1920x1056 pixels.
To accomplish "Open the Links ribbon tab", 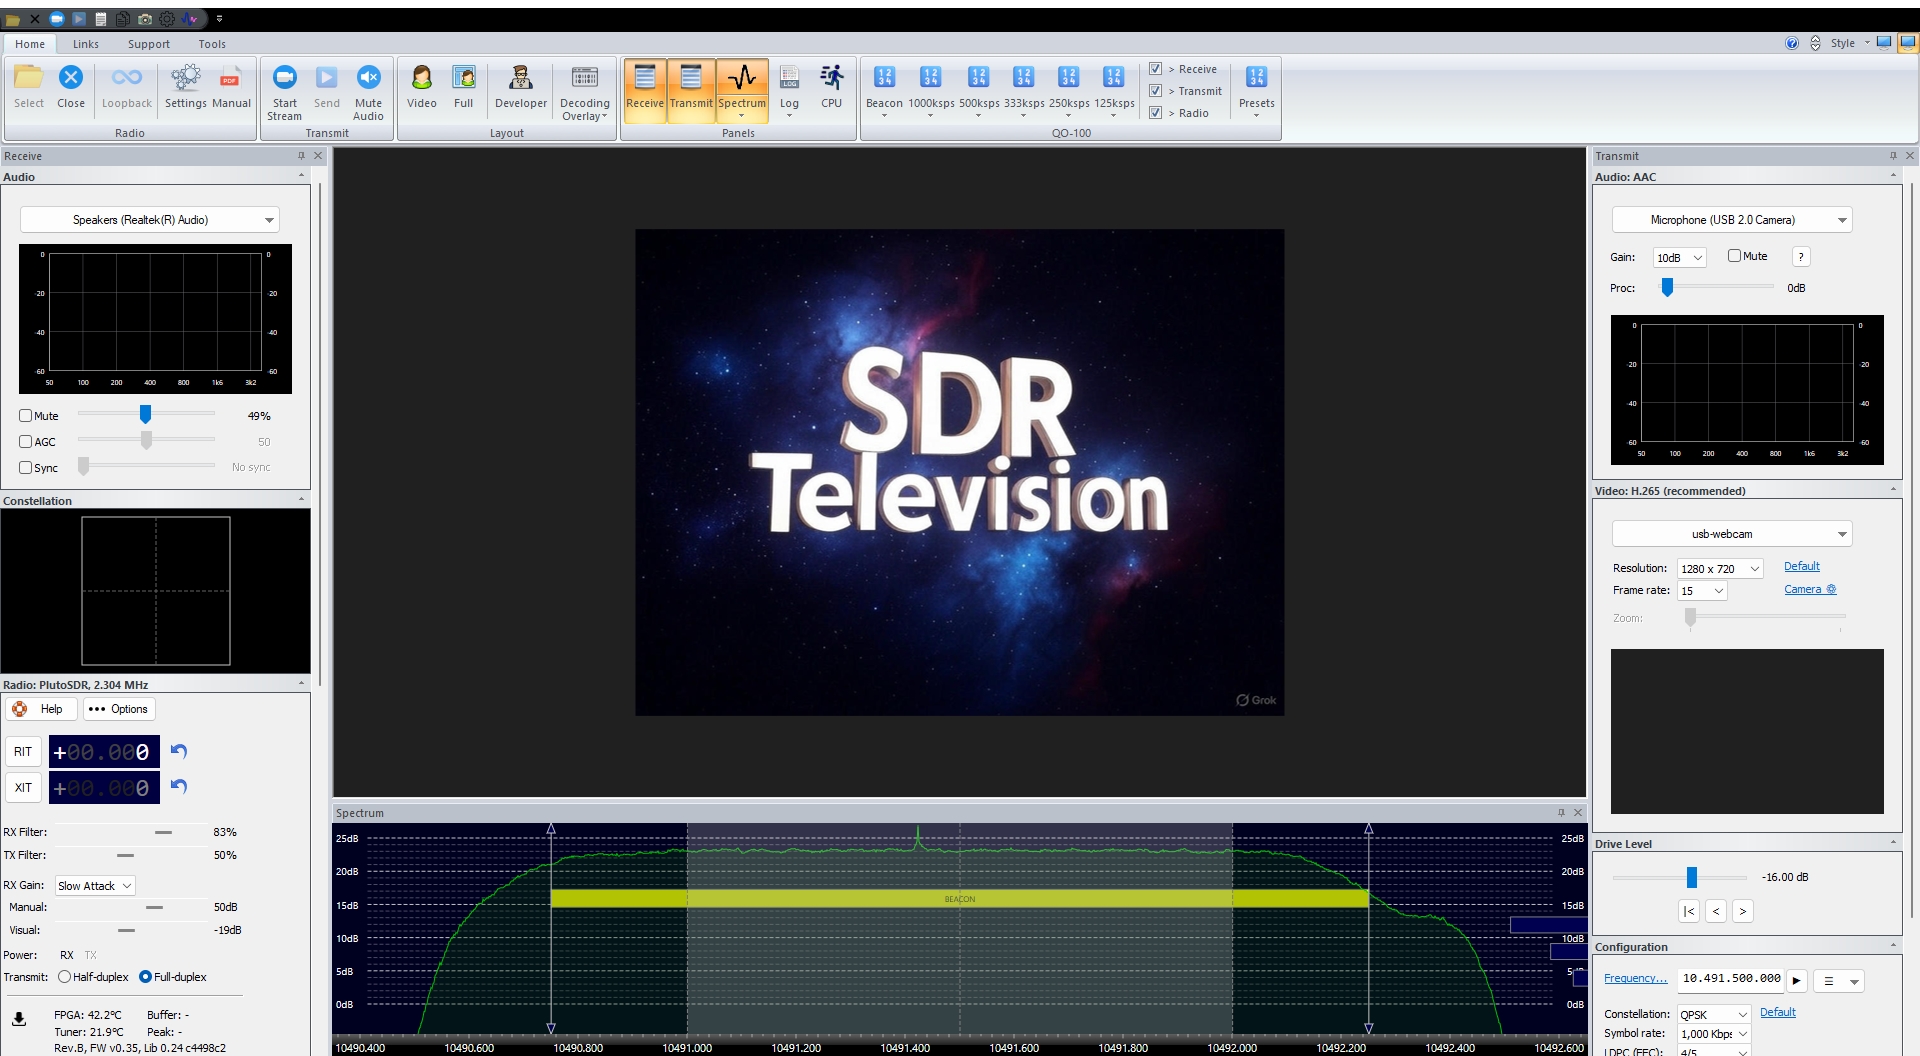I will pos(86,44).
